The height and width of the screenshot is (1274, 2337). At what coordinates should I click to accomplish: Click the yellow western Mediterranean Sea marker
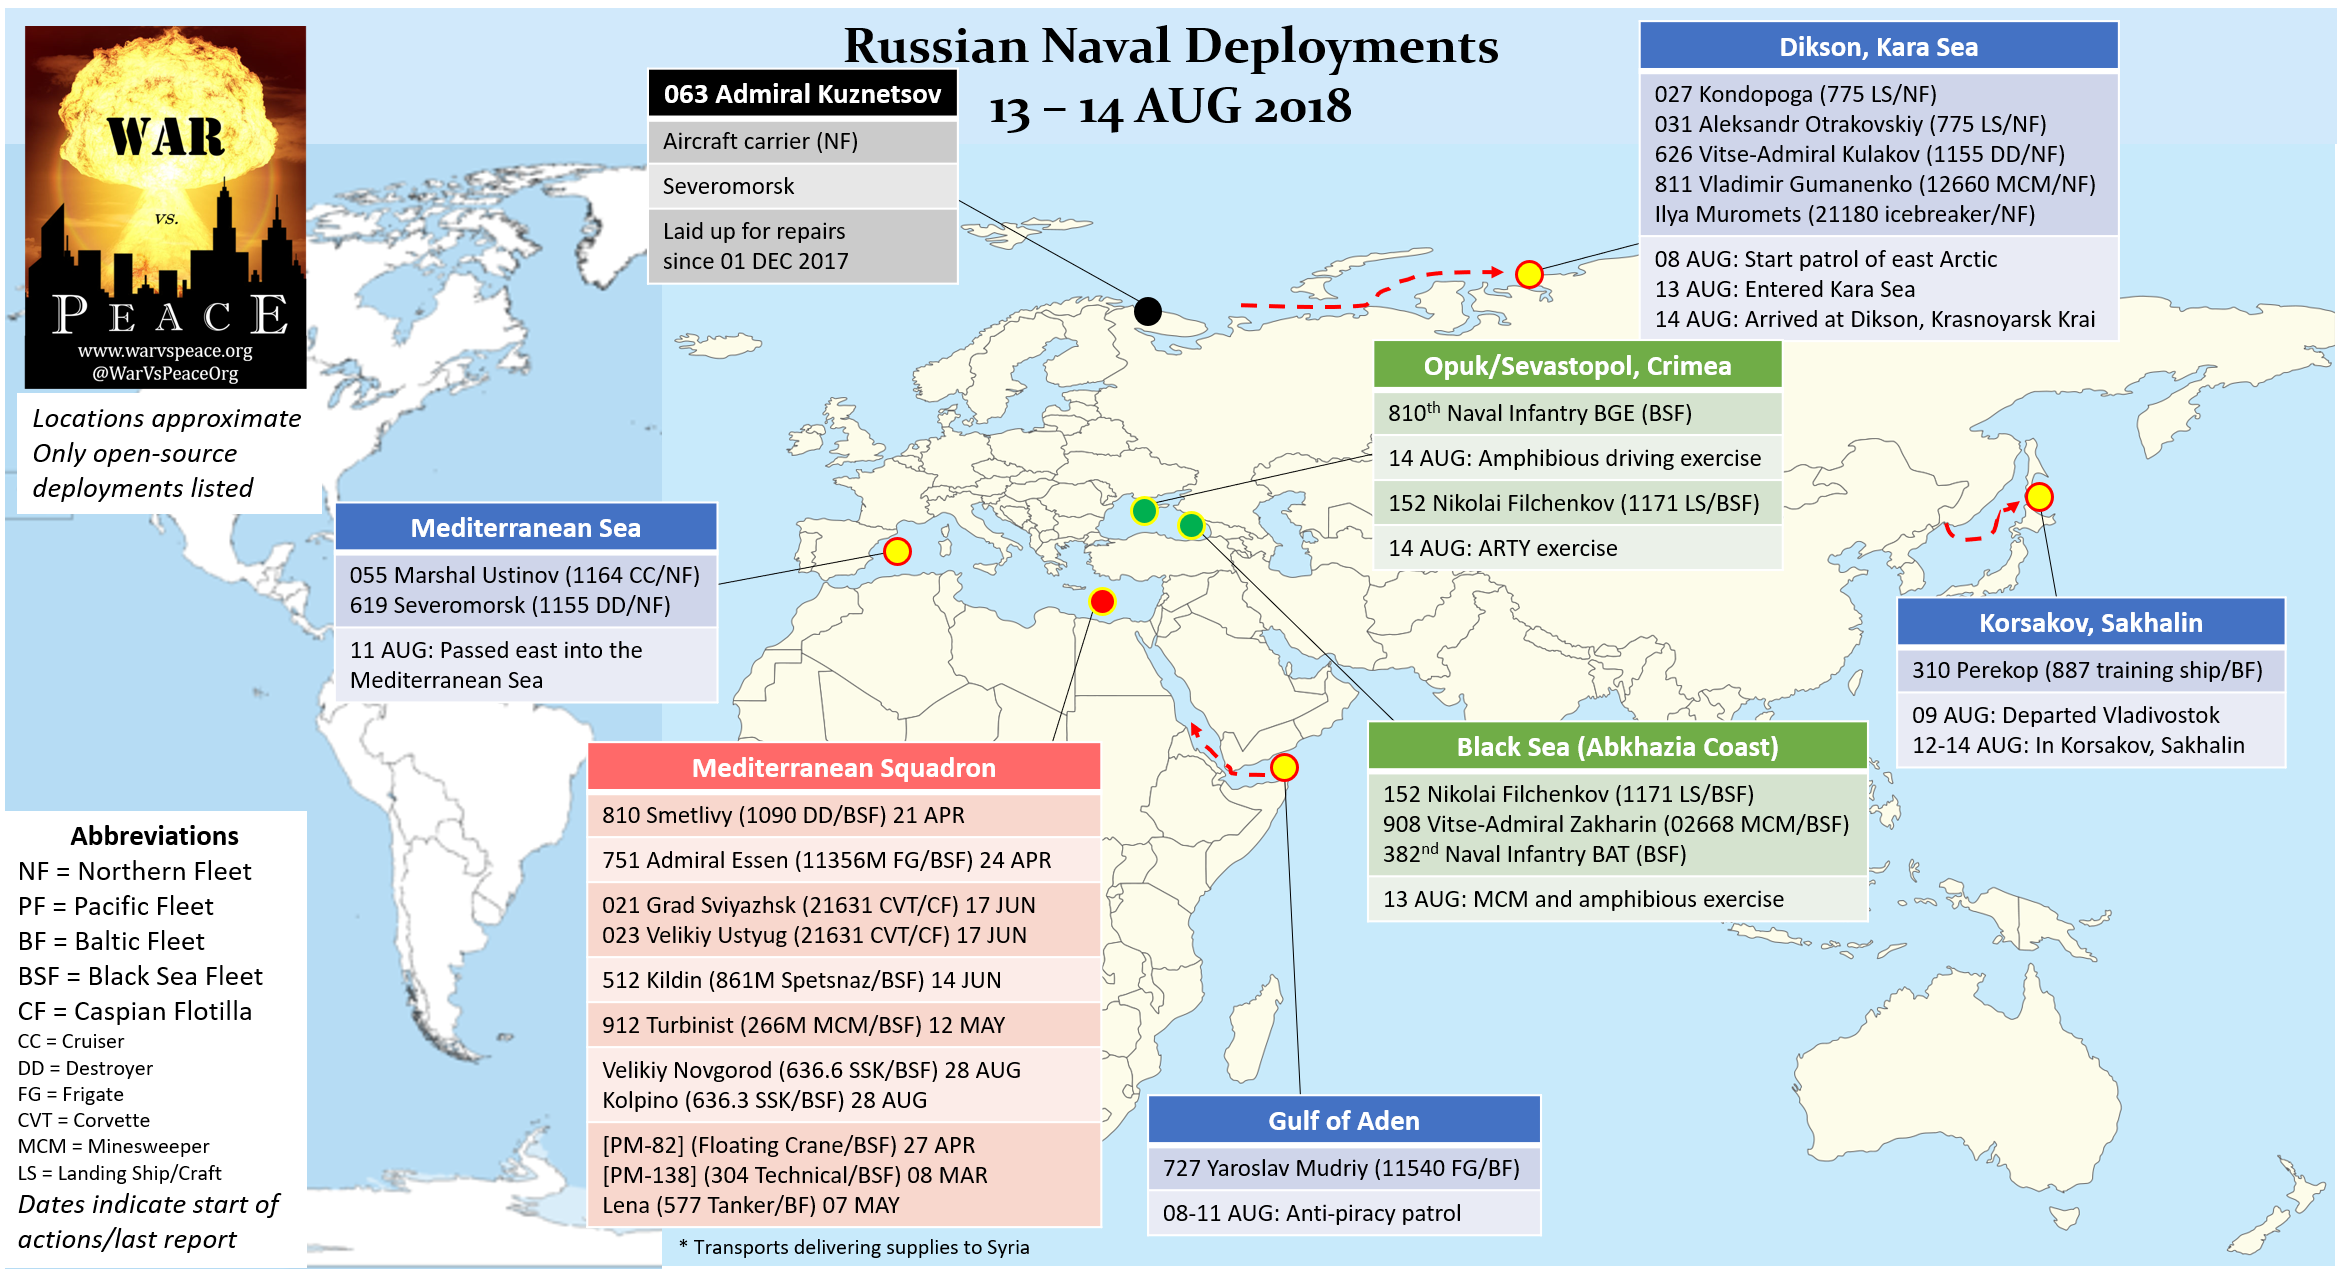tap(897, 551)
